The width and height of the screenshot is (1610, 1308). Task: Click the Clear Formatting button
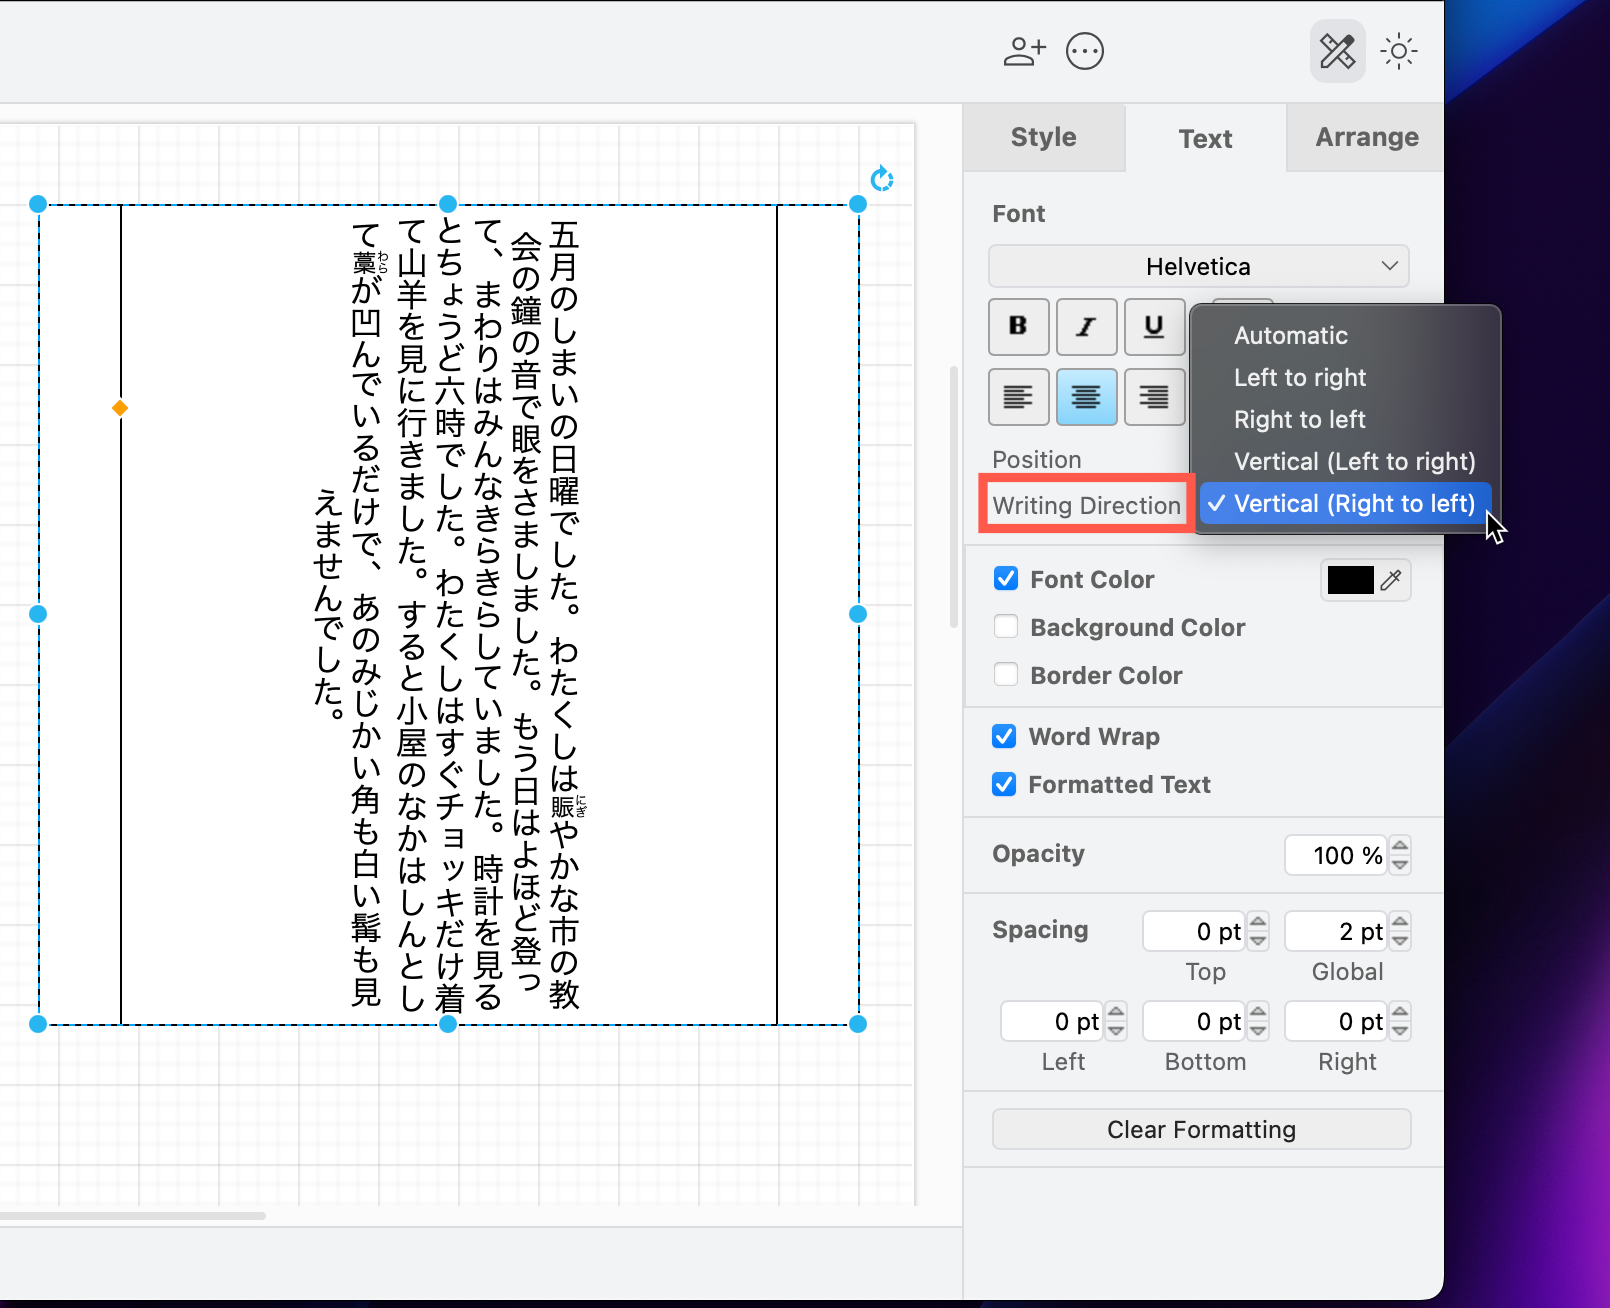(x=1201, y=1129)
